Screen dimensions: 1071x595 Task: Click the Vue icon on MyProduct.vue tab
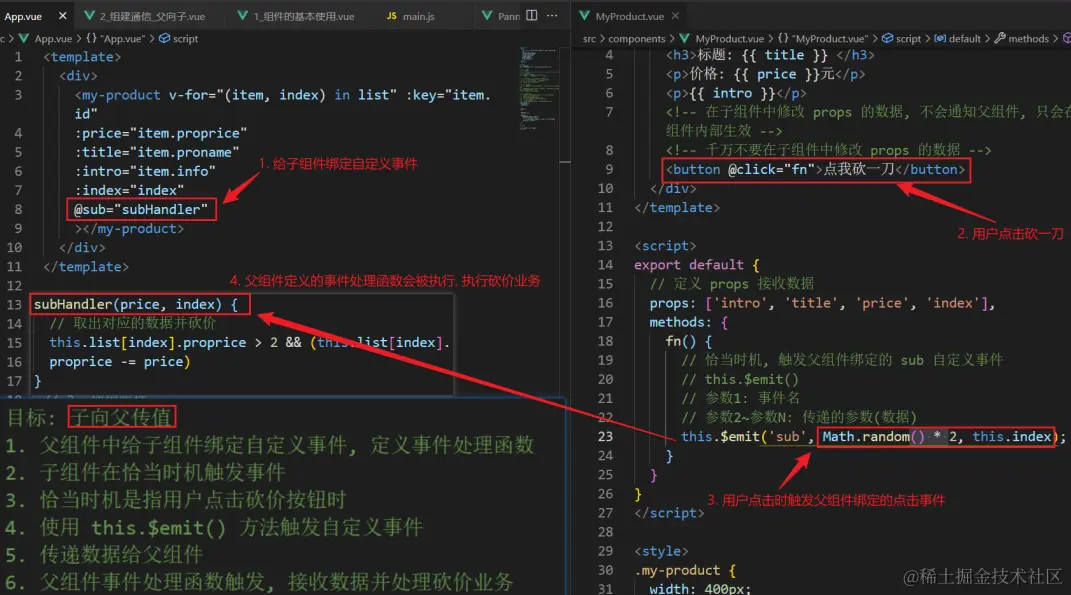(585, 16)
